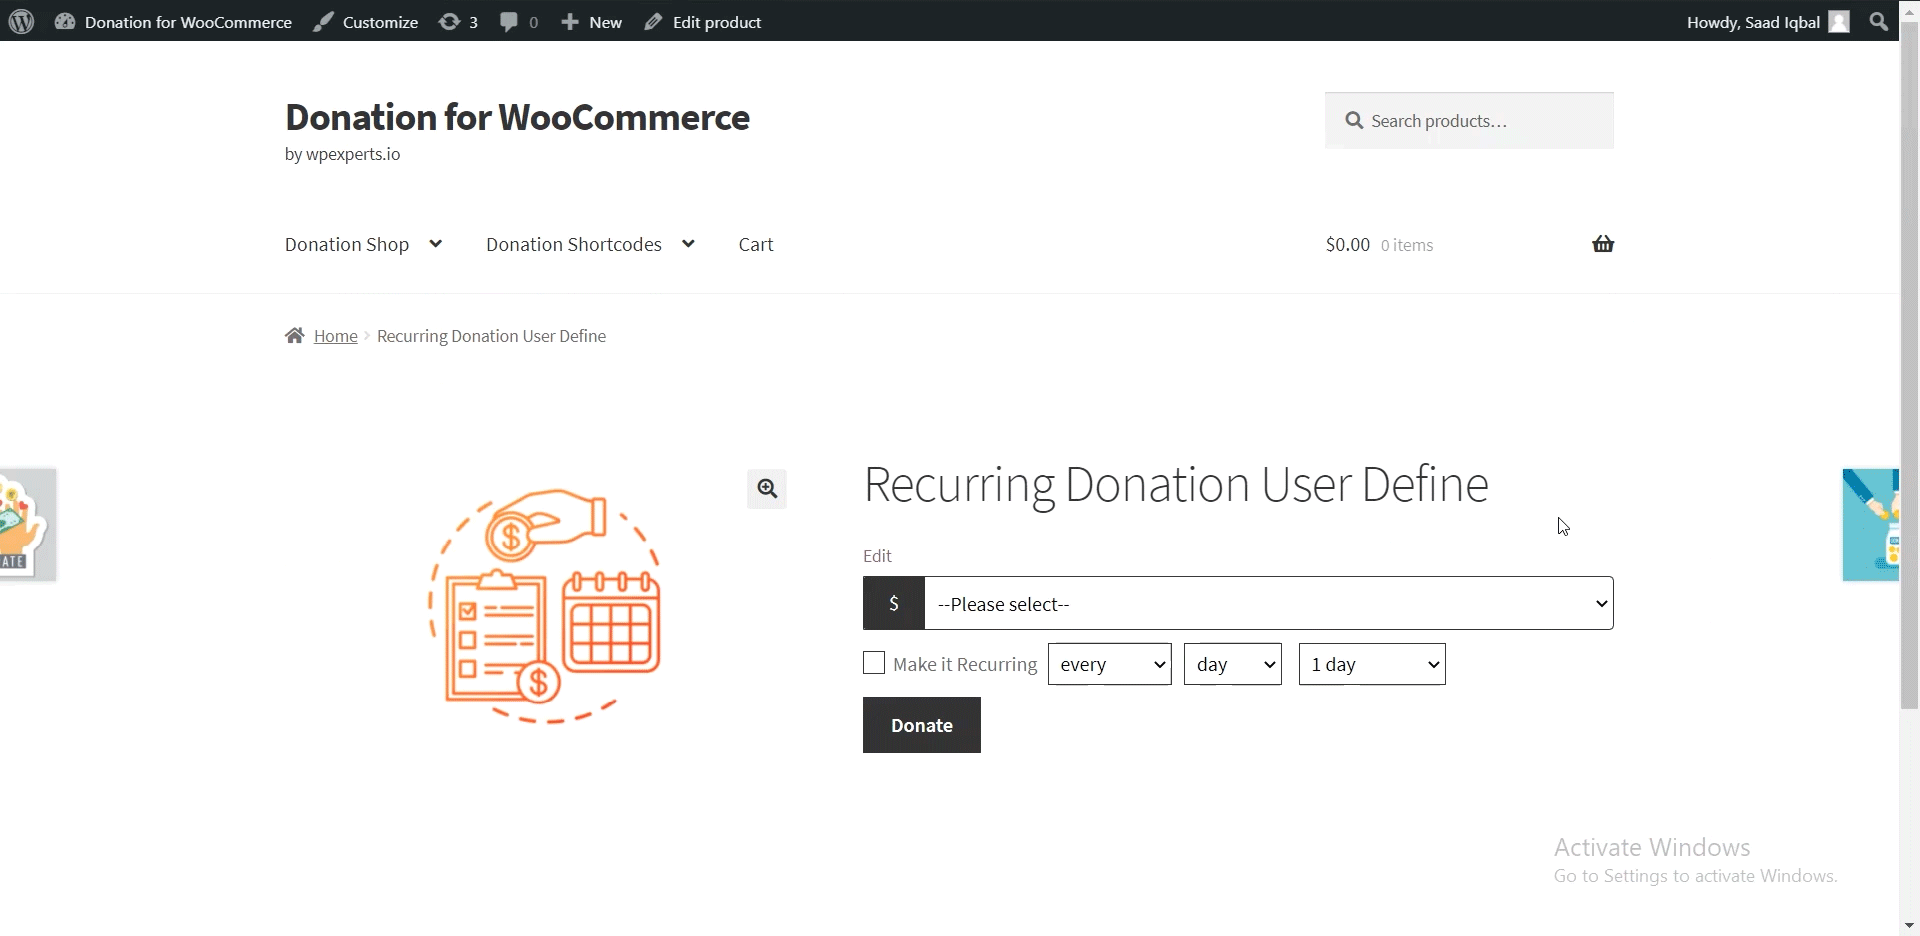Tick the Make it Recurring checkbox

874,663
